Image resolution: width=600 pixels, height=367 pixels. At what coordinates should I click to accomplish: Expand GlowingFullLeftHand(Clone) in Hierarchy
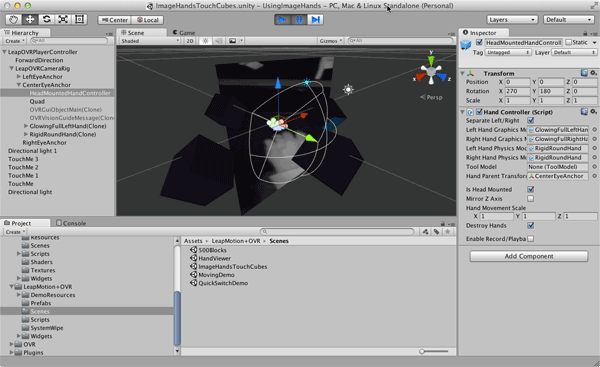coord(26,126)
